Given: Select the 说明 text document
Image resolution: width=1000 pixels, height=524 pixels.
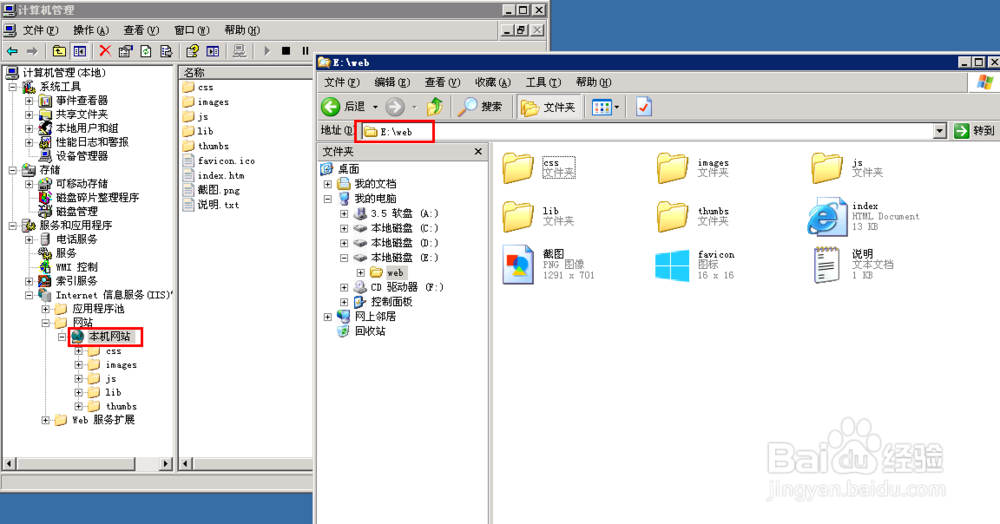Looking at the screenshot, I should point(853,265).
